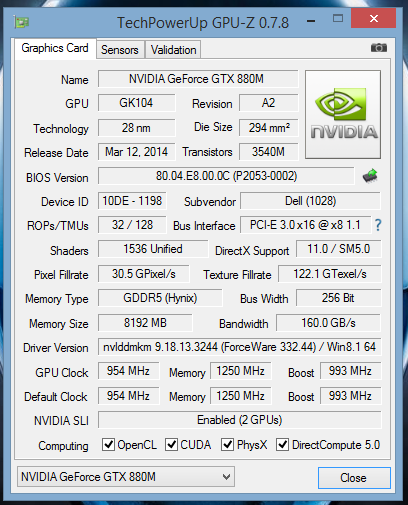Click the DirectX Support value 11.0 / SM5.0

pyautogui.click(x=339, y=249)
